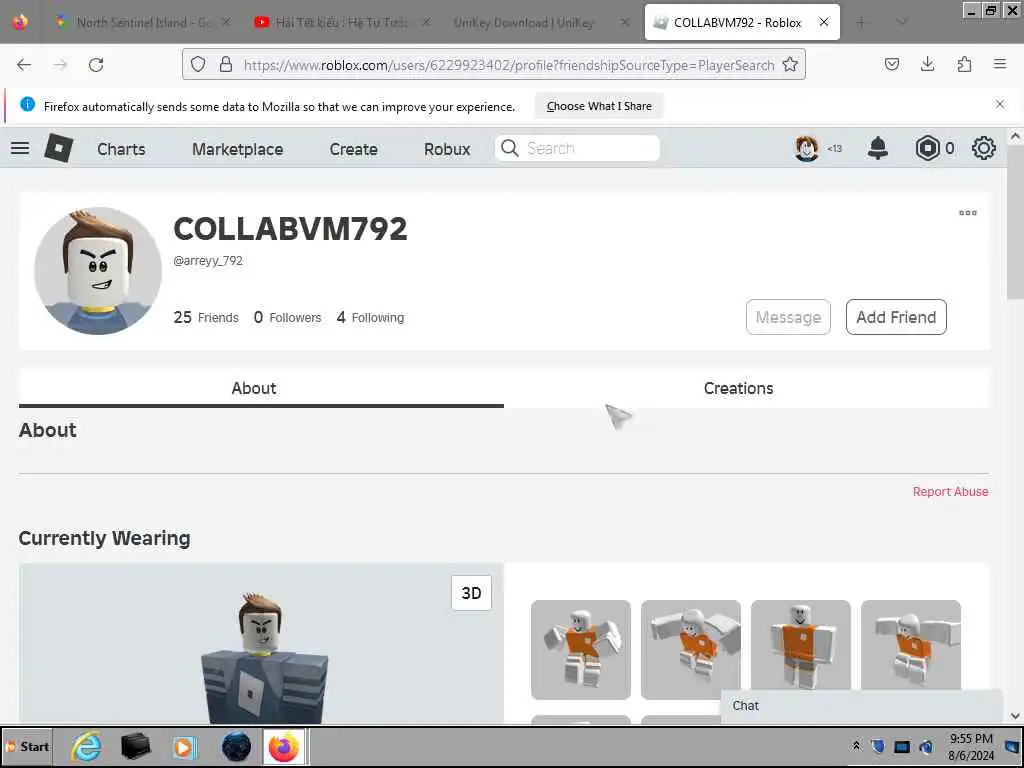The width and height of the screenshot is (1024, 768).
Task: Click the volume icon in system tray
Action: pyautogui.click(x=925, y=746)
